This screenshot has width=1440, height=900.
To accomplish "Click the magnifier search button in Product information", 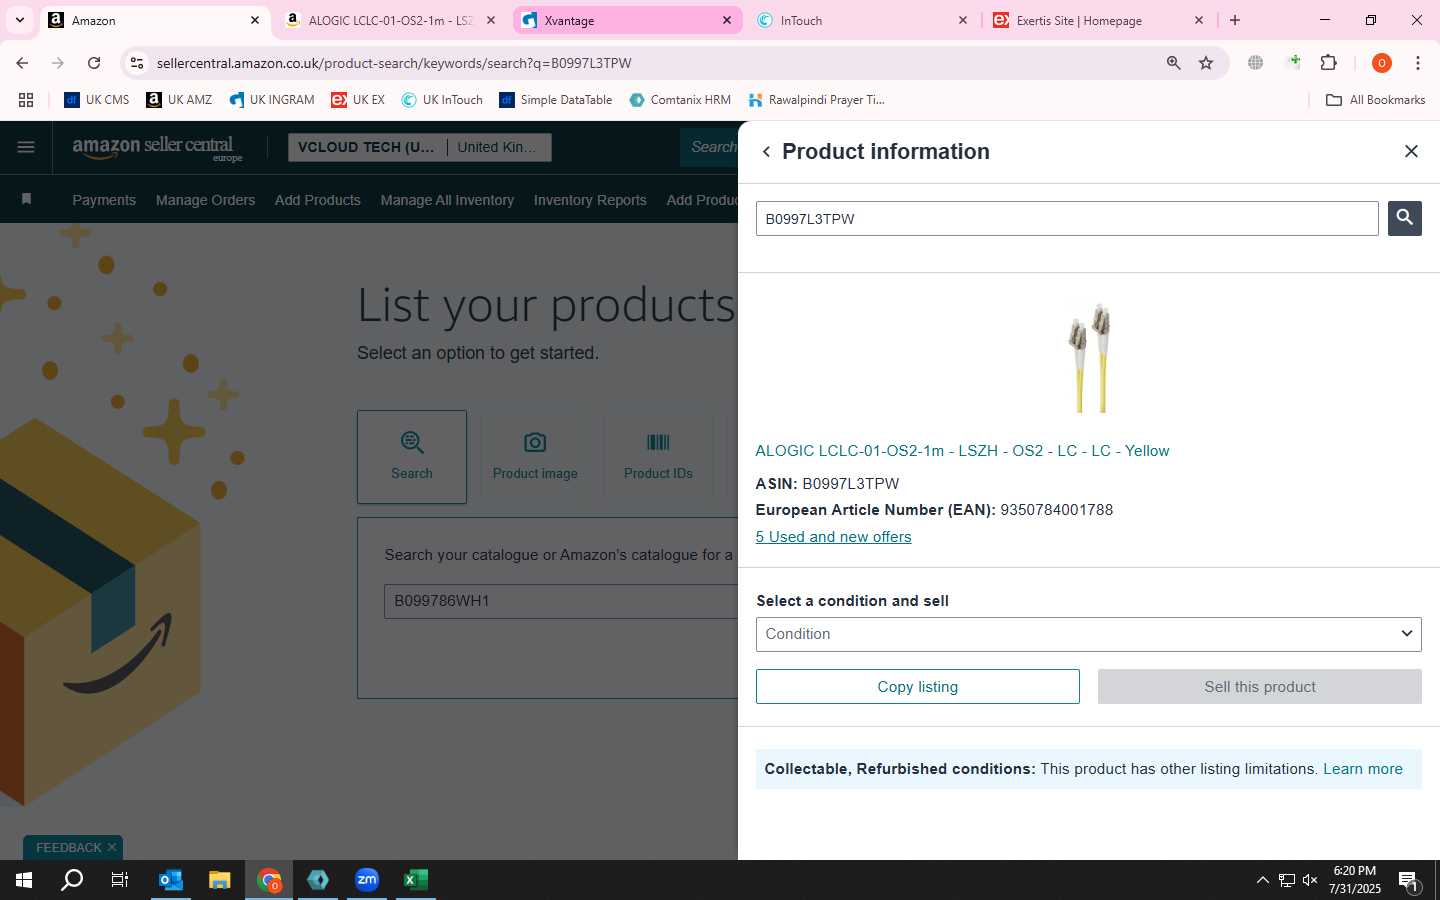I will tap(1404, 218).
